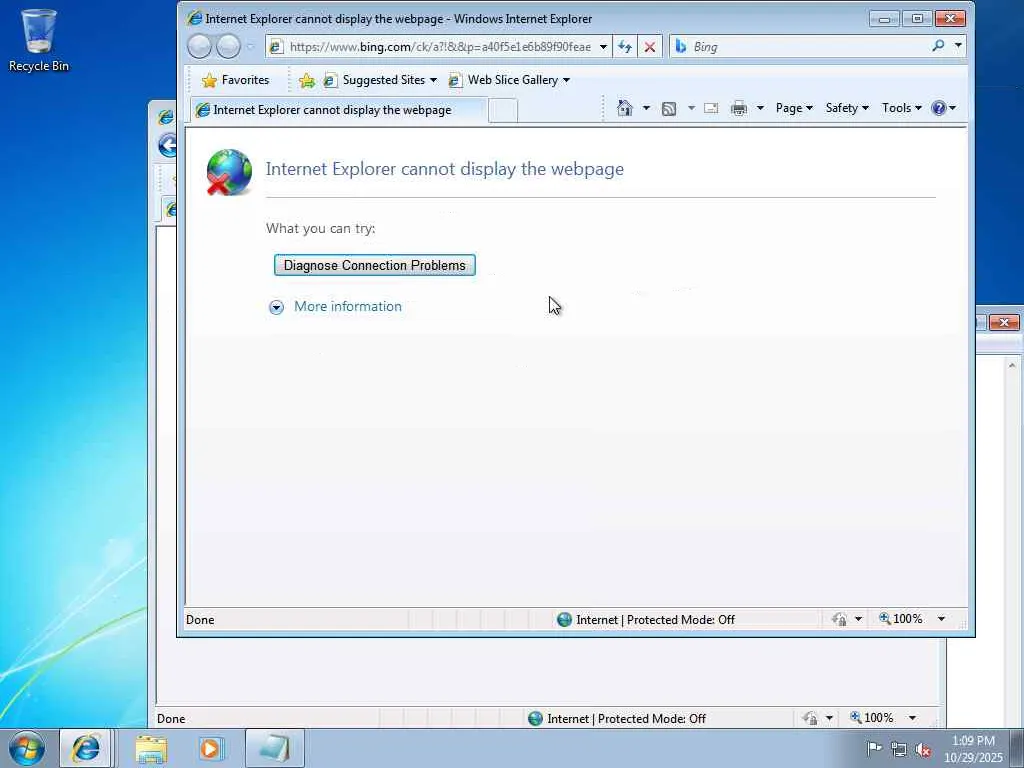Close the partially hidden window on the right

(x=1004, y=323)
